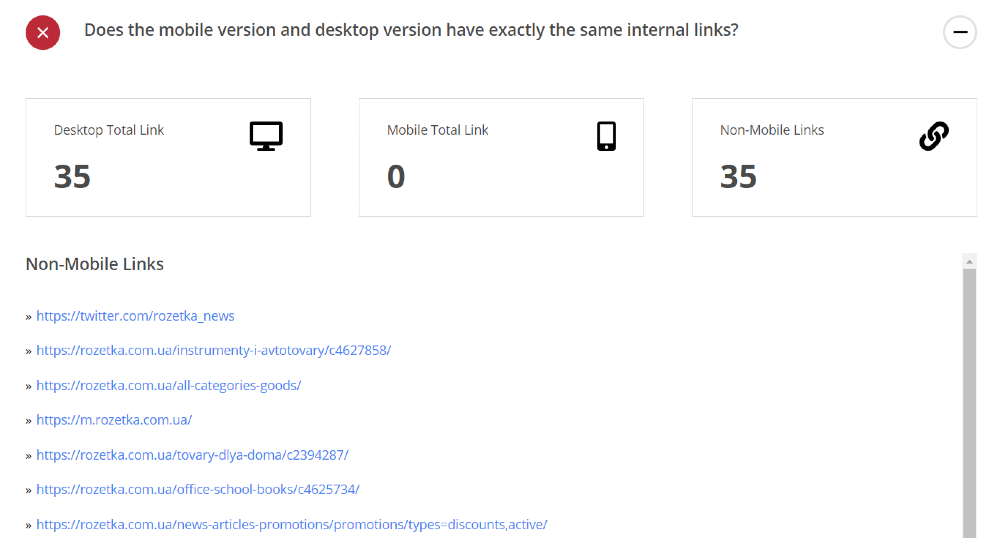Open the news-articles-promotions discounts link
Screen dimensions: 1000x538
coord(291,524)
